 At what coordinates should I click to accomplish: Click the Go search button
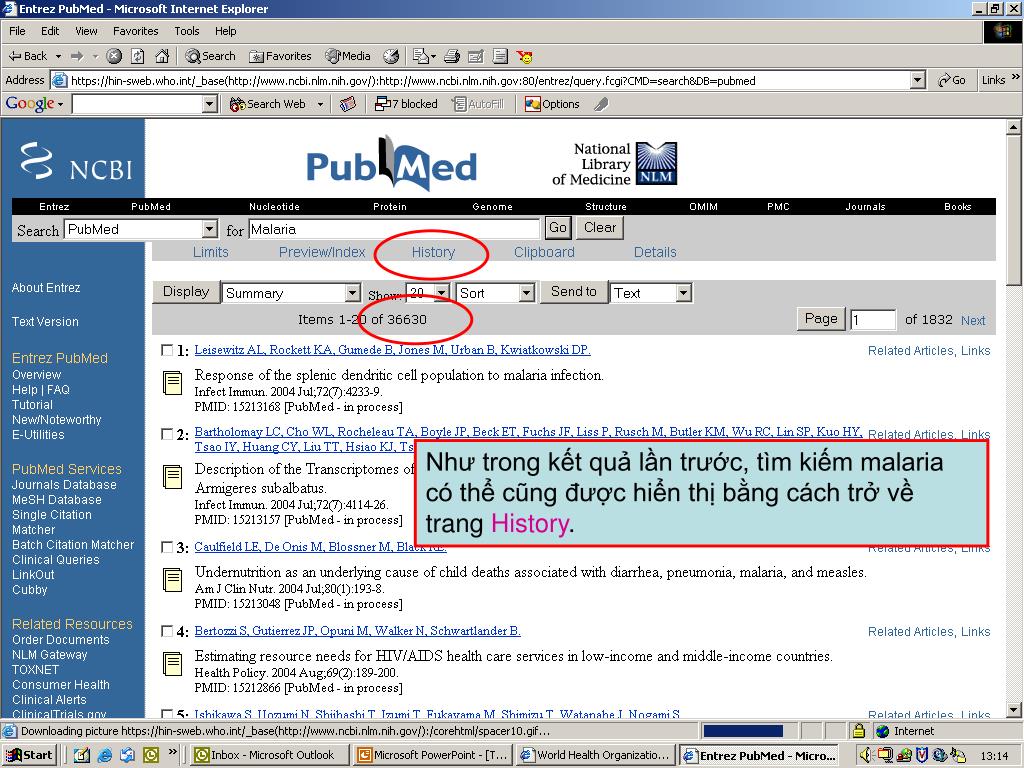click(x=558, y=227)
